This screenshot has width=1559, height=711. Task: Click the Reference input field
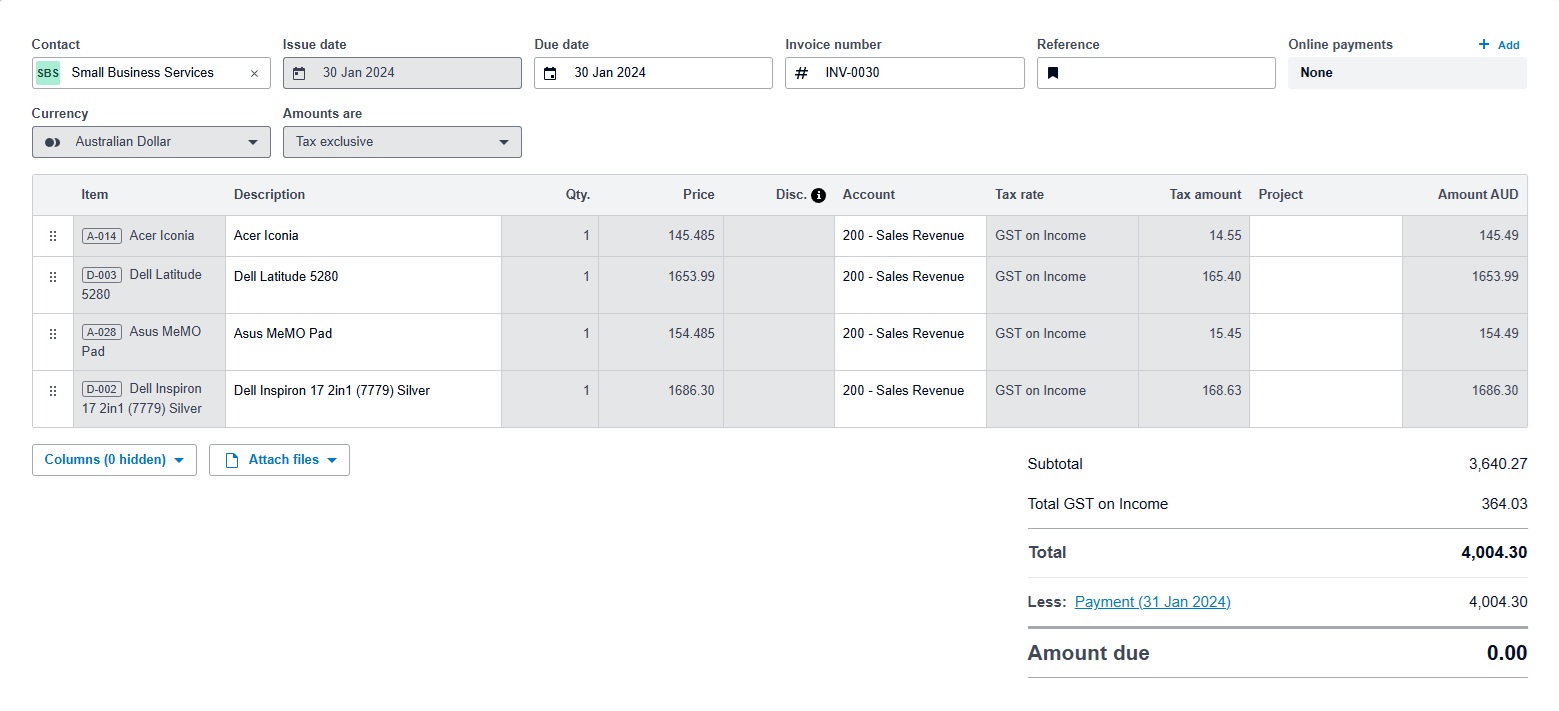tap(1165, 73)
